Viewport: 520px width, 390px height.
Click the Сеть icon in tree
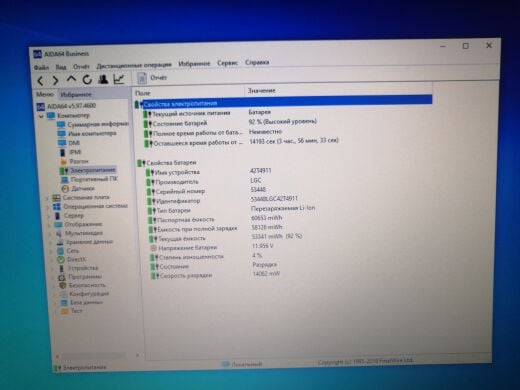[x=61, y=251]
